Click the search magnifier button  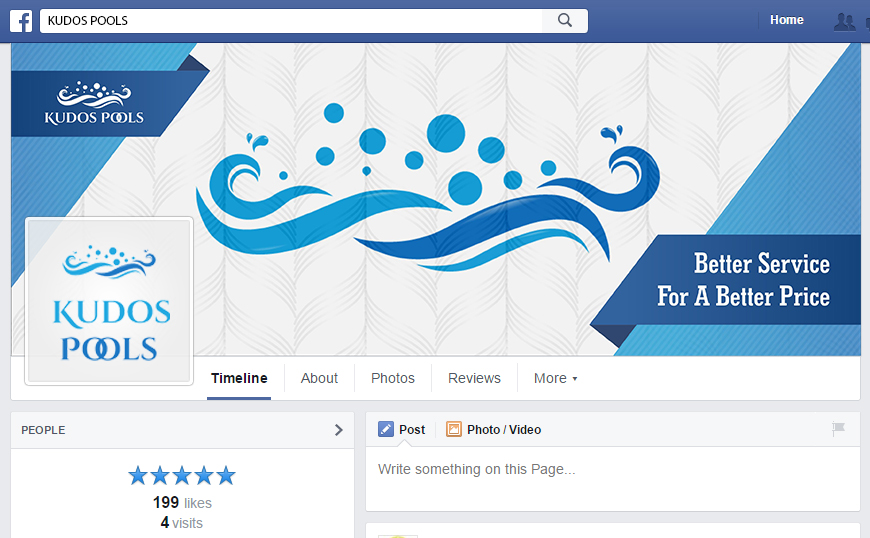565,21
